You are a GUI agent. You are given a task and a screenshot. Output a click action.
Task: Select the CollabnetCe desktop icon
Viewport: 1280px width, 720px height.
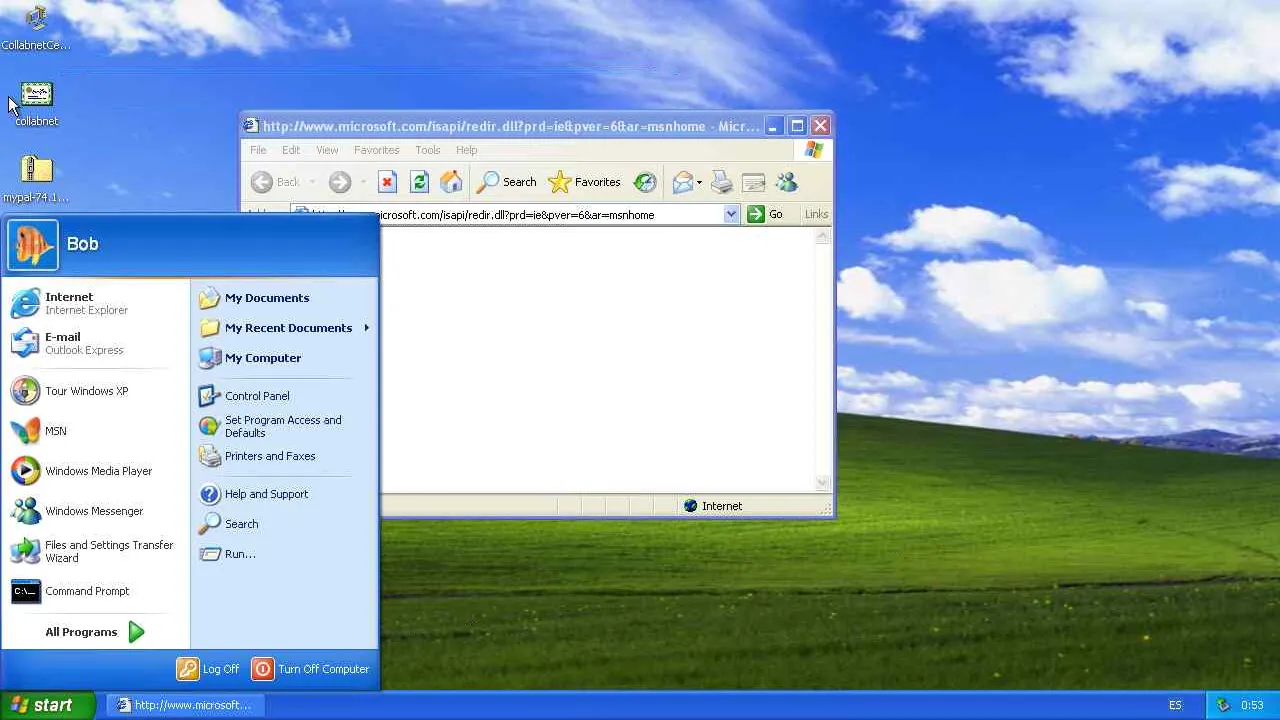[x=36, y=28]
